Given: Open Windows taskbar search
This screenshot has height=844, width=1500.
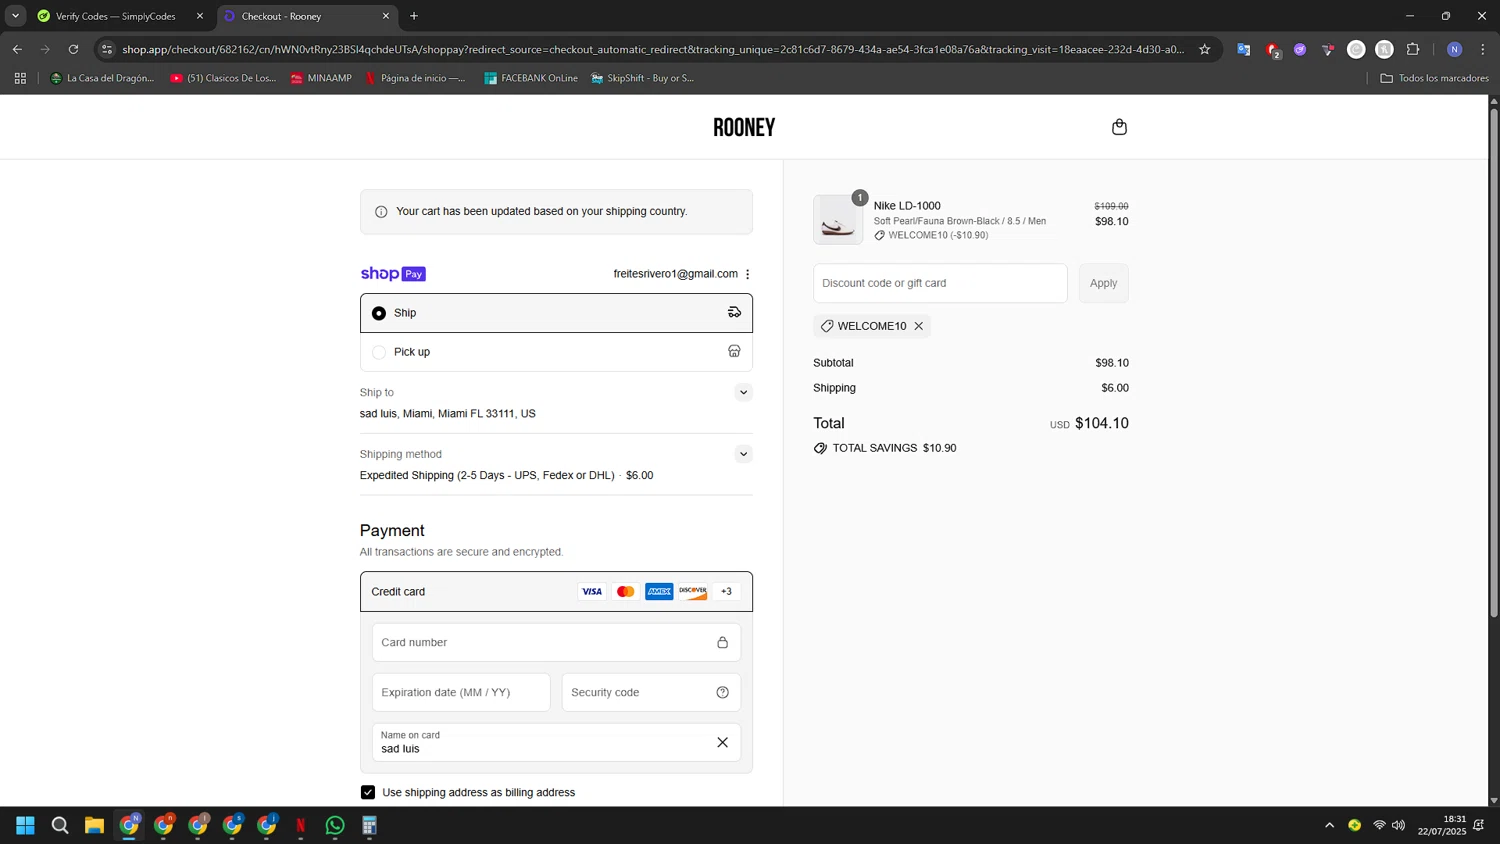Looking at the screenshot, I should pos(60,825).
